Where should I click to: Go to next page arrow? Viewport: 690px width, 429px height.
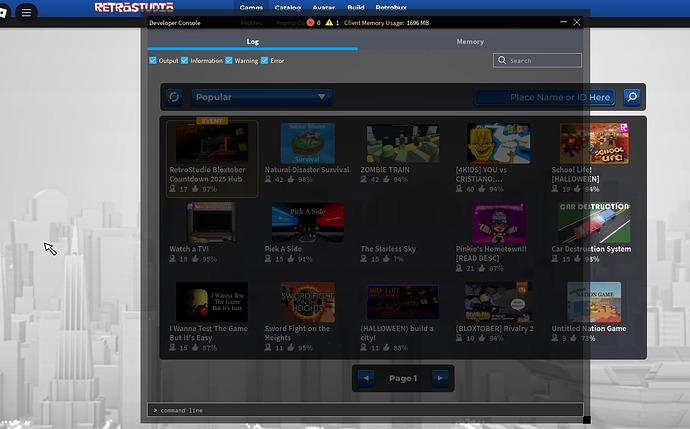(440, 378)
